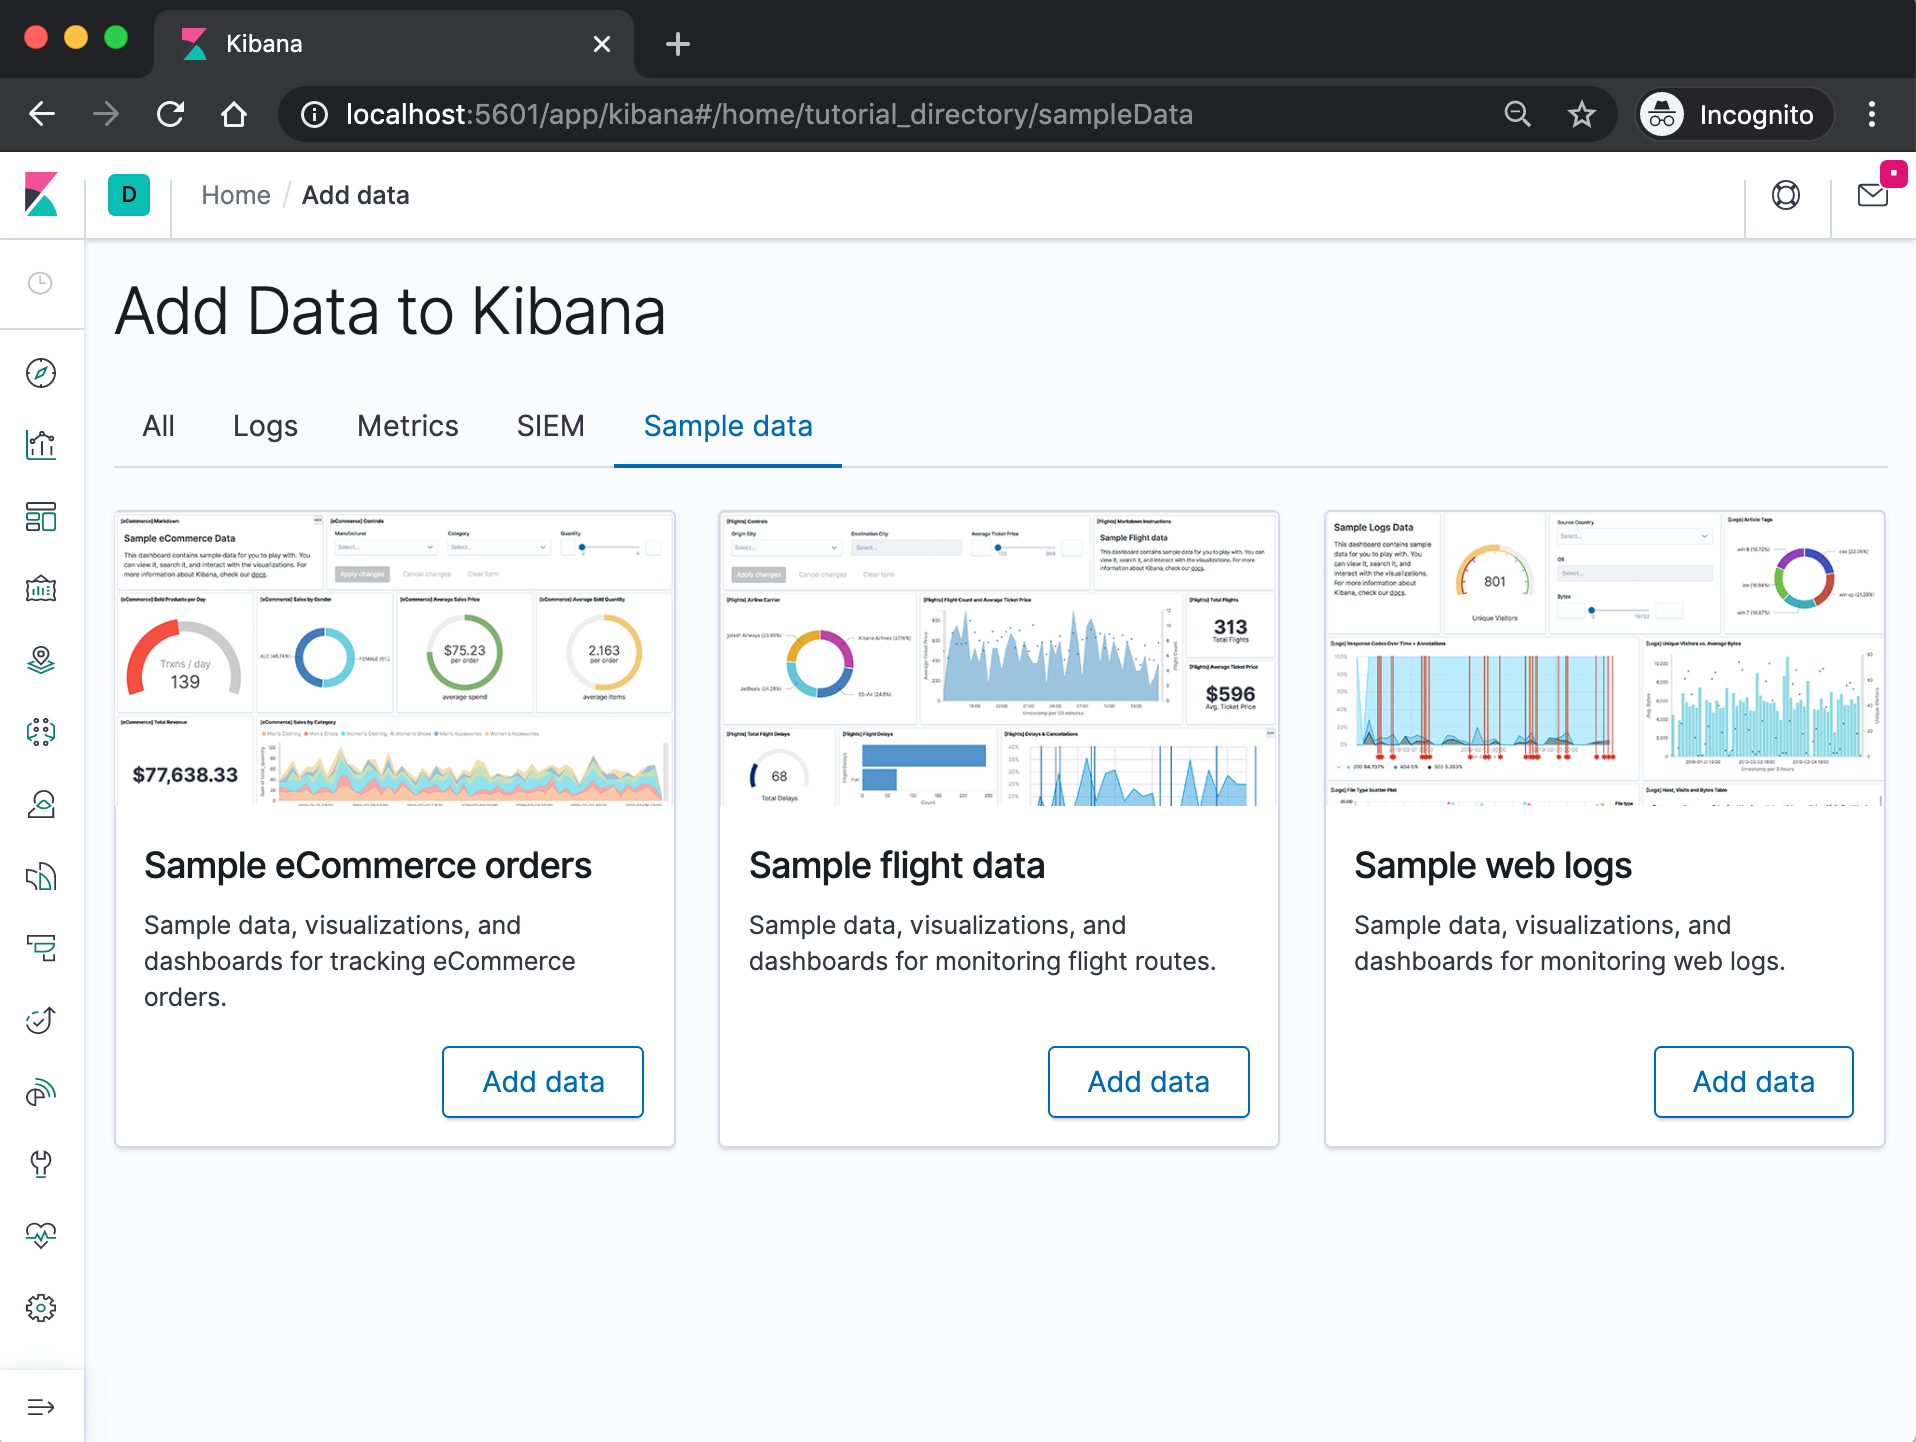Navigate to Home breadcrumb

[x=236, y=195]
